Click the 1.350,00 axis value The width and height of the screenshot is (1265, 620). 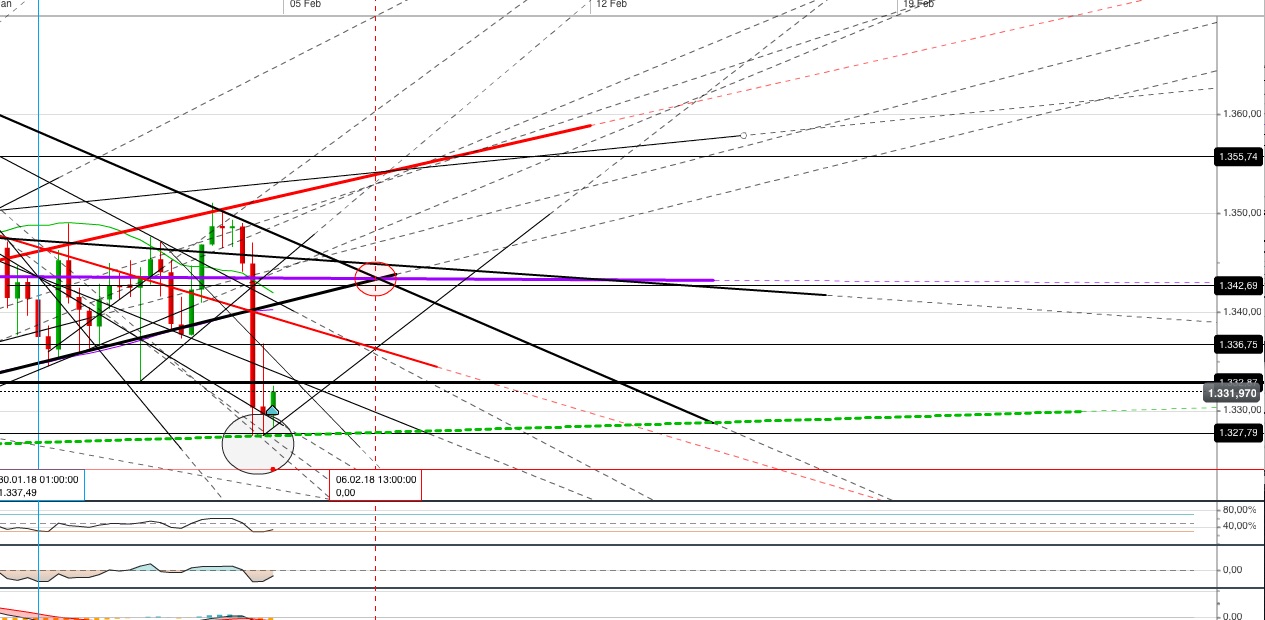tap(1241, 213)
